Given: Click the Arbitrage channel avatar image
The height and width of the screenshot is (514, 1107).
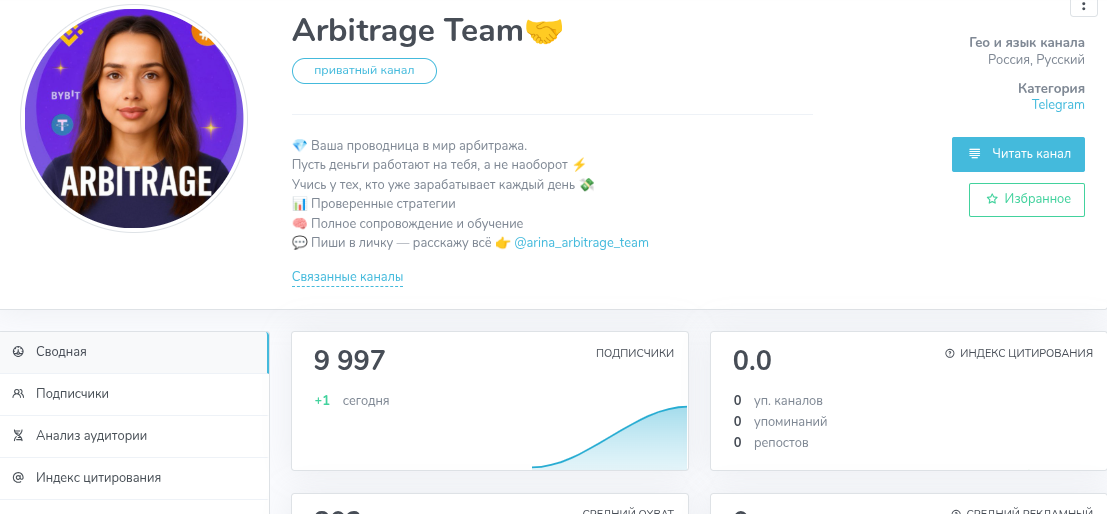Looking at the screenshot, I should 134,119.
